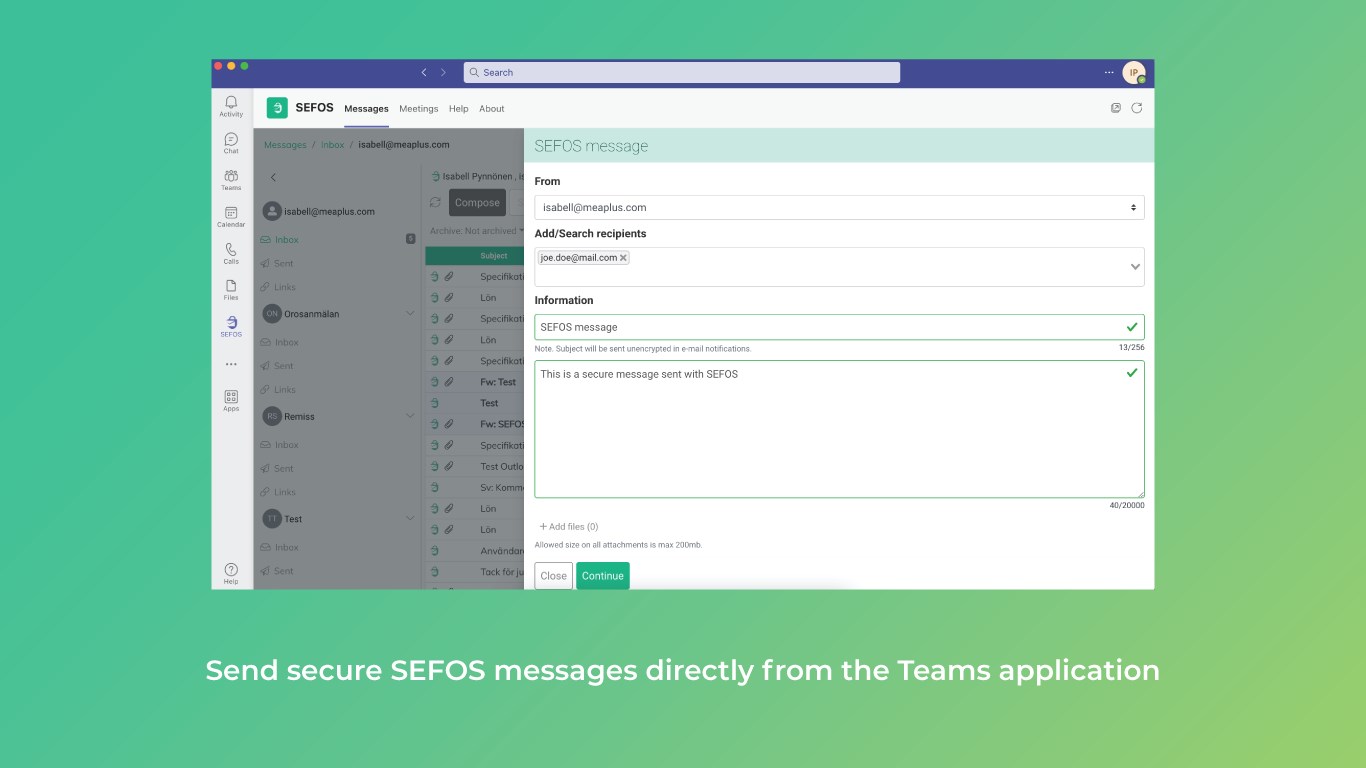Image resolution: width=1366 pixels, height=768 pixels.
Task: Open the Subject column header
Action: coord(493,256)
